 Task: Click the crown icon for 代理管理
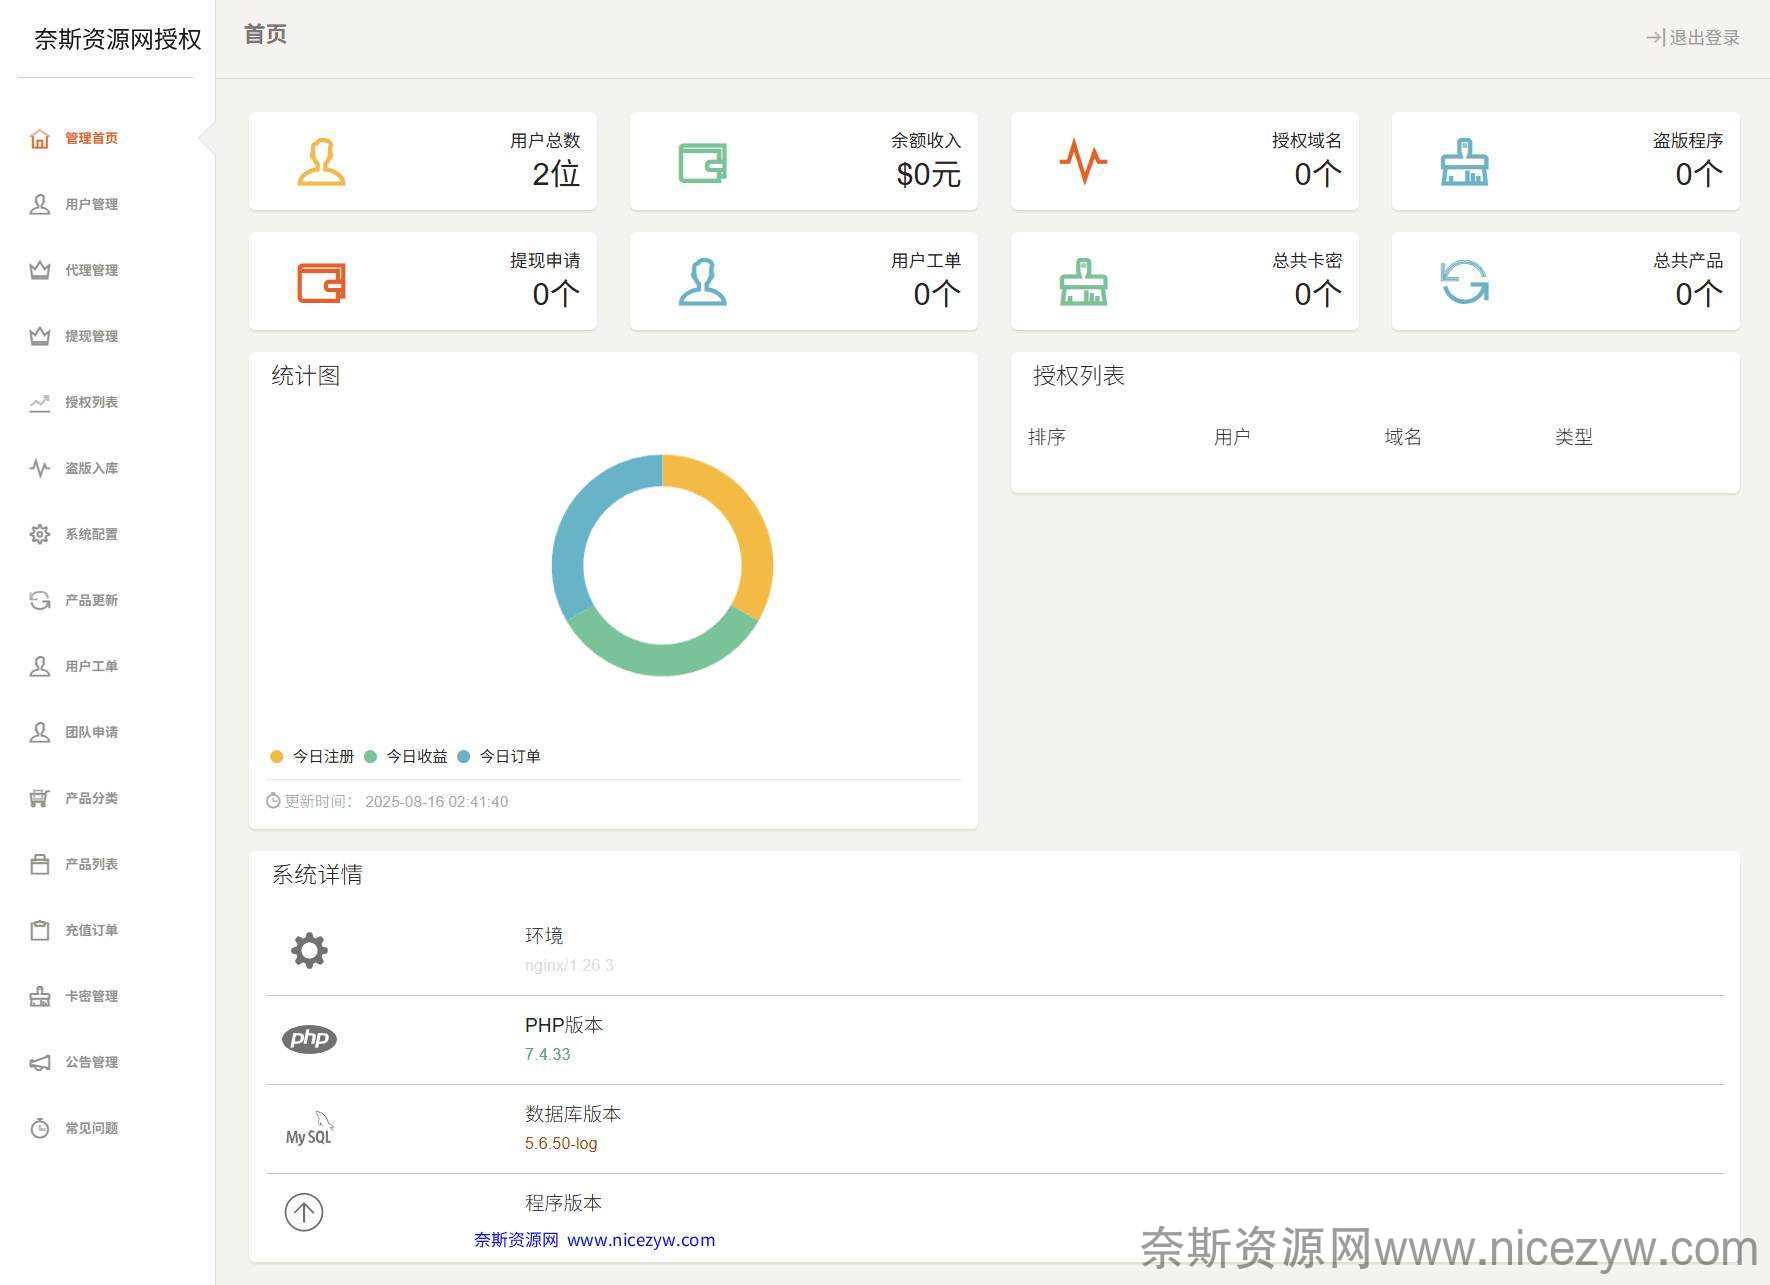point(40,270)
